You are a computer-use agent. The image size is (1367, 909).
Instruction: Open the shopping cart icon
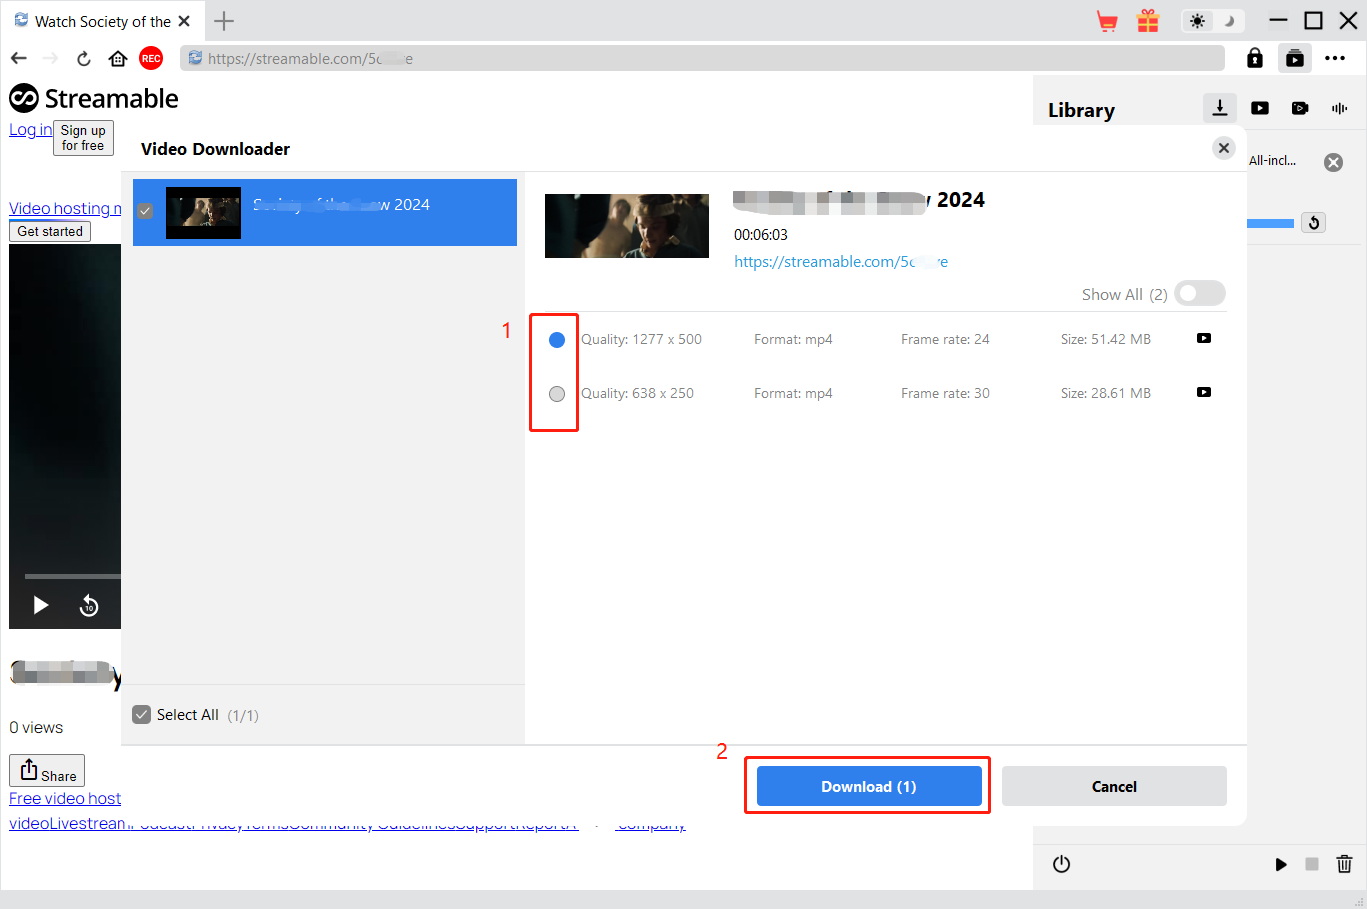[1107, 21]
